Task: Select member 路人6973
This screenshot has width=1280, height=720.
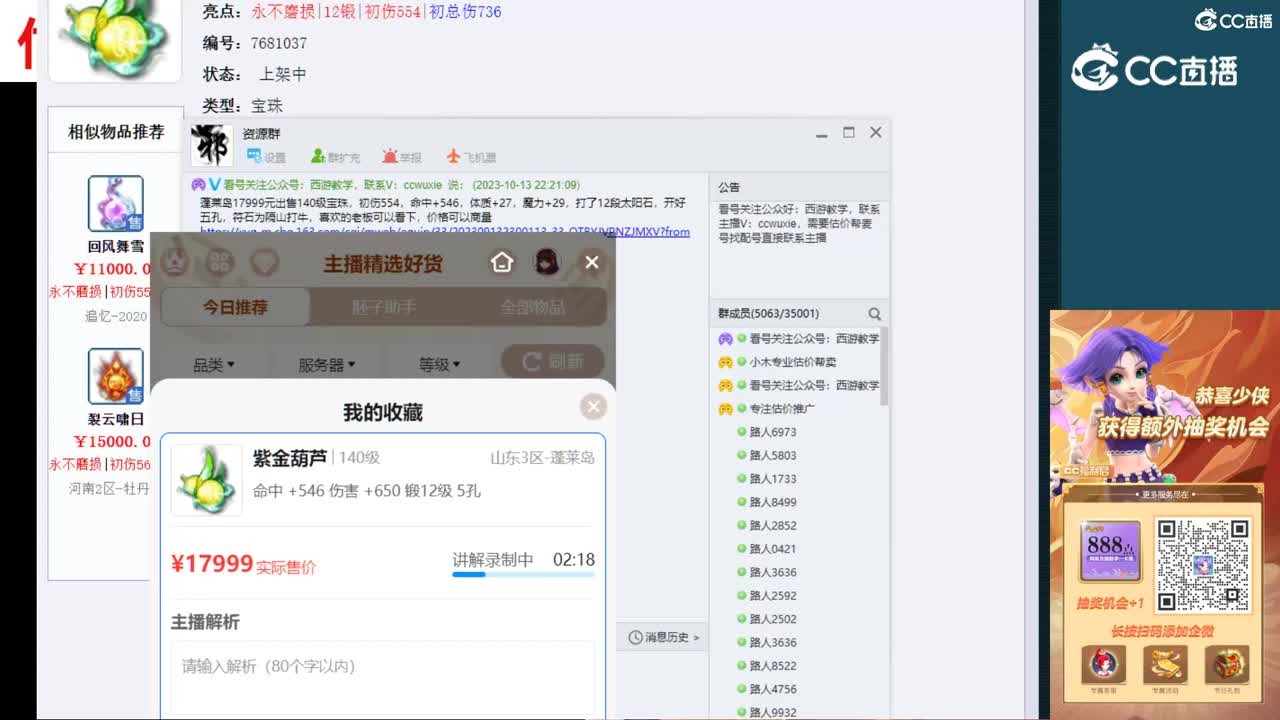Action: click(772, 432)
